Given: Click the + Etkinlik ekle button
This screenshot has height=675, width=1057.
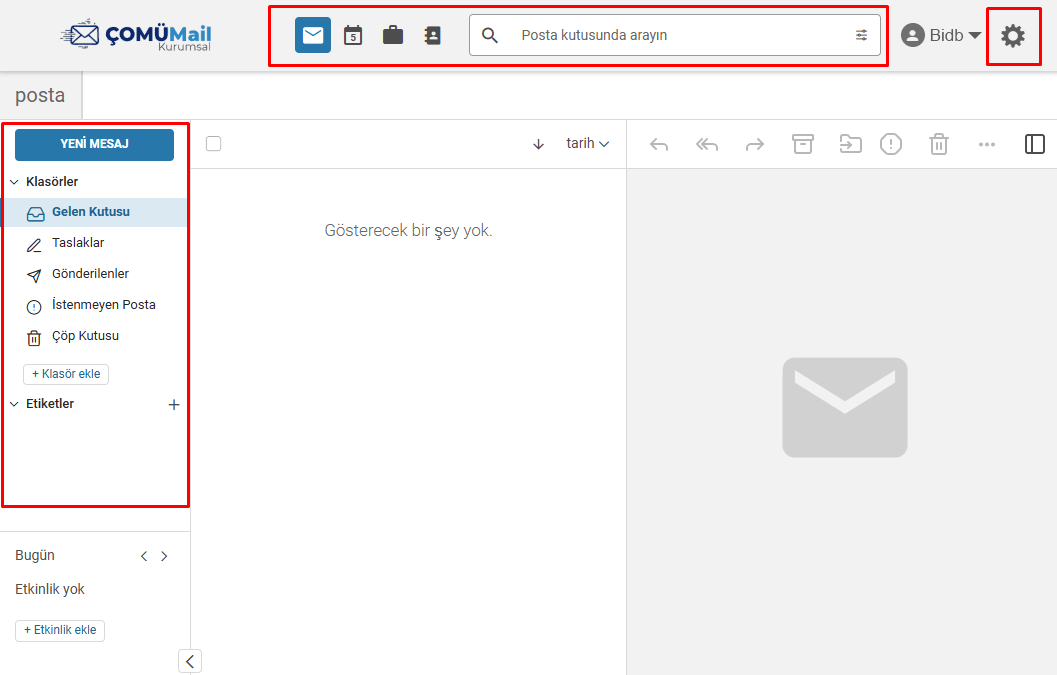Looking at the screenshot, I should tap(60, 630).
